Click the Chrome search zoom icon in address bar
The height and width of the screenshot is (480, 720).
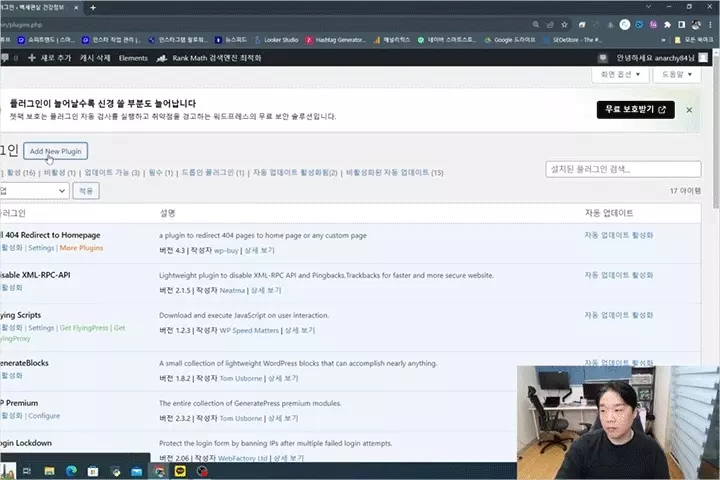coord(536,25)
